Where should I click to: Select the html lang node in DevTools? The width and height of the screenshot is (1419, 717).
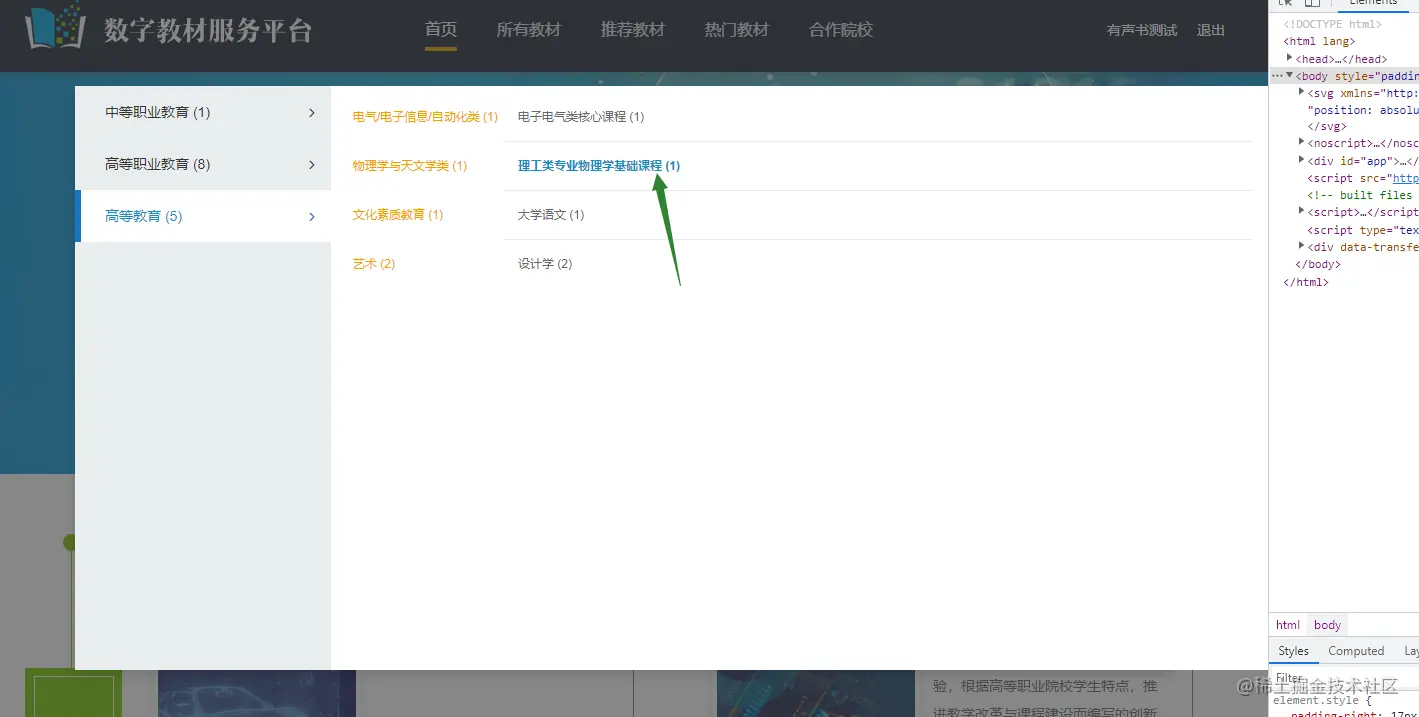click(1319, 42)
